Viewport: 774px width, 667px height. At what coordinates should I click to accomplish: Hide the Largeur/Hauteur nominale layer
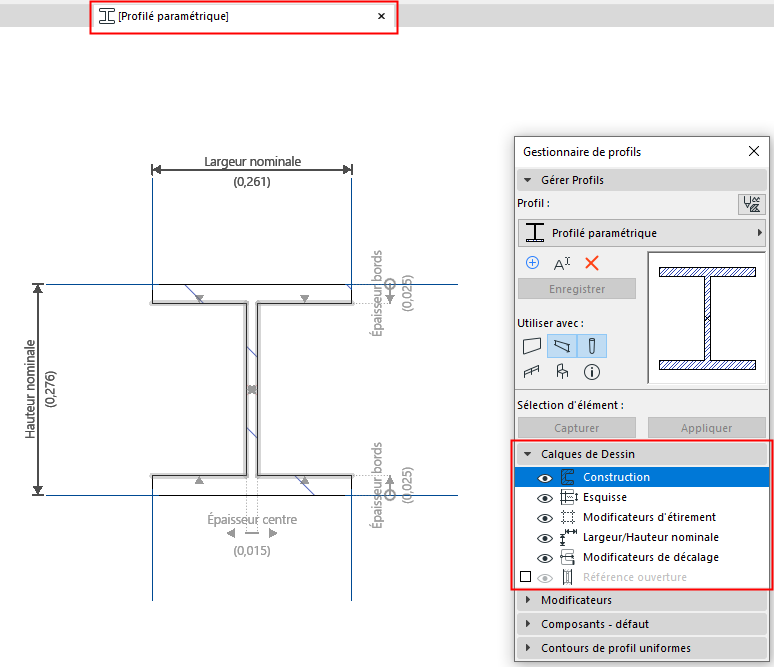coord(545,538)
